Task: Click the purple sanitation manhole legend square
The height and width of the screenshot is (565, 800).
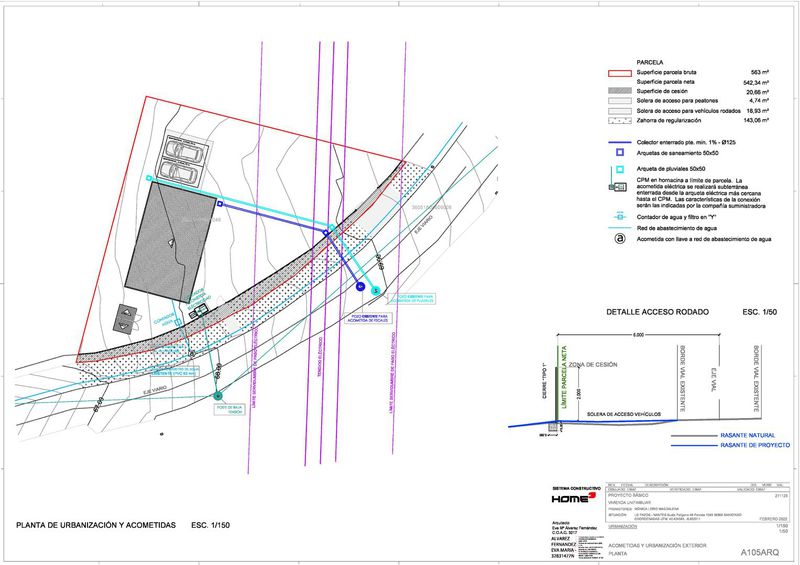Action: [621, 153]
